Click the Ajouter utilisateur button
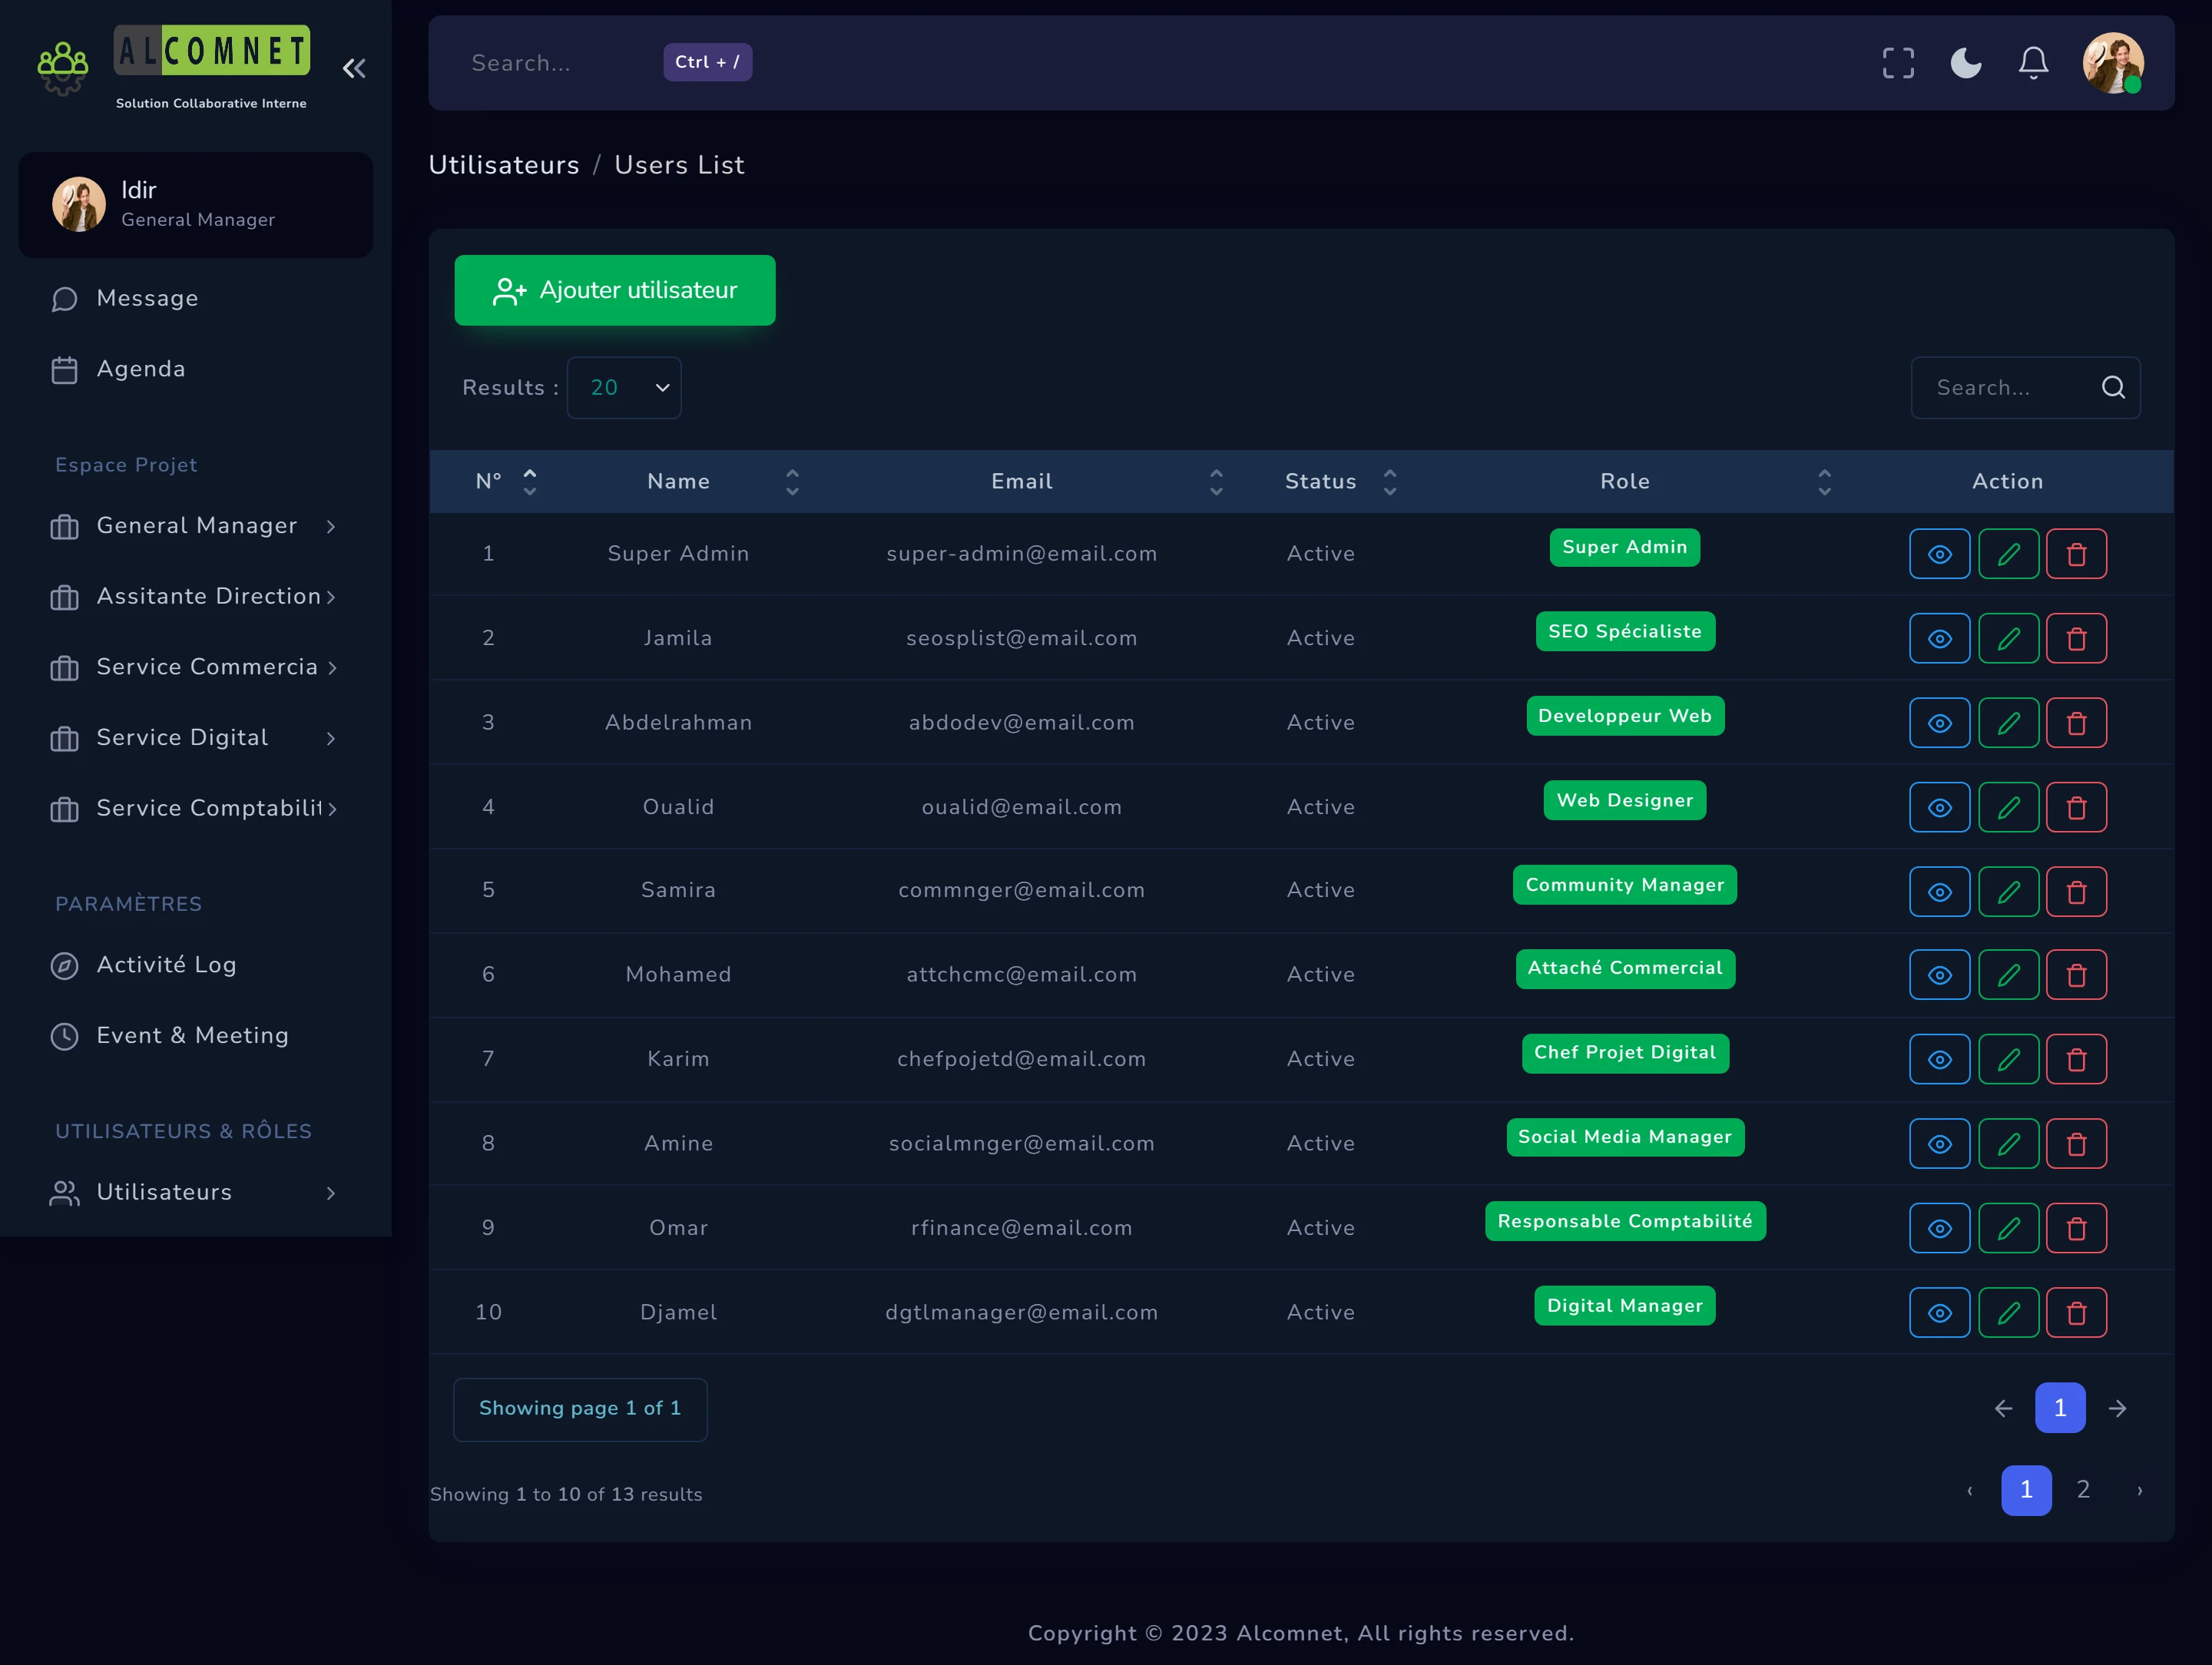Viewport: 2212px width, 1665px height. [x=614, y=290]
